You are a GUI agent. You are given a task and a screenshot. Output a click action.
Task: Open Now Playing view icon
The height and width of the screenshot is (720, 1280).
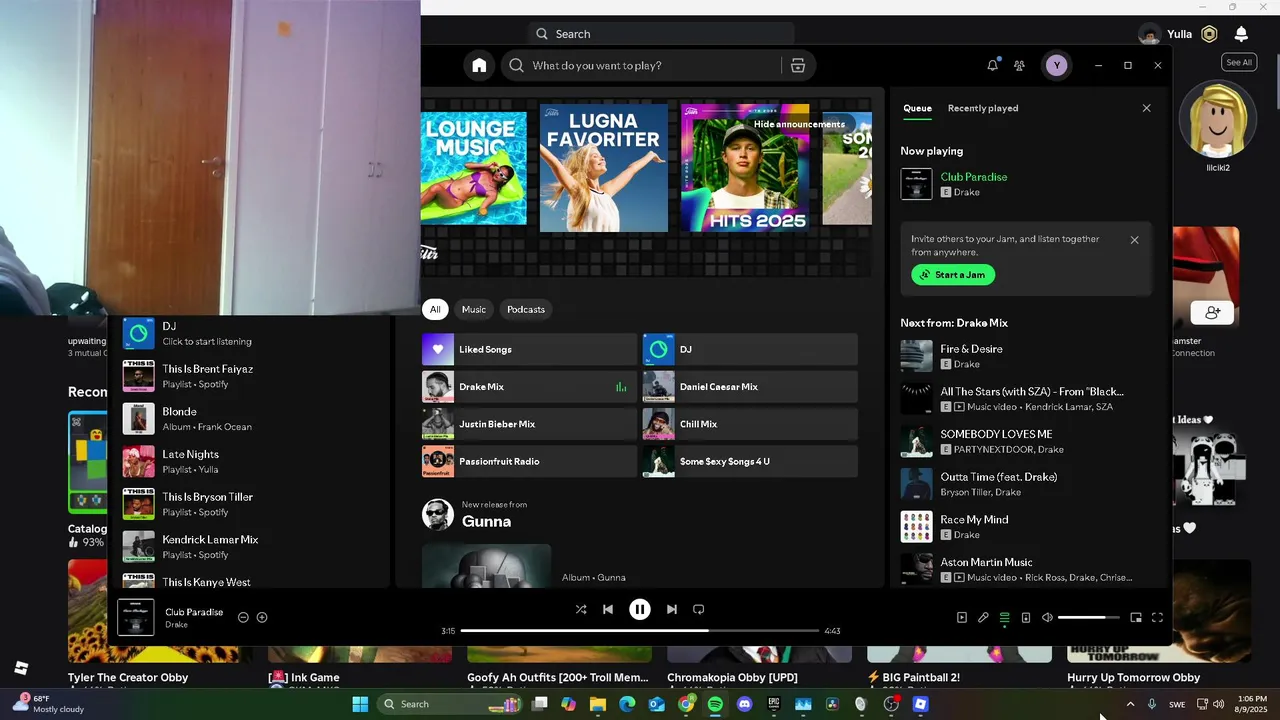(962, 618)
